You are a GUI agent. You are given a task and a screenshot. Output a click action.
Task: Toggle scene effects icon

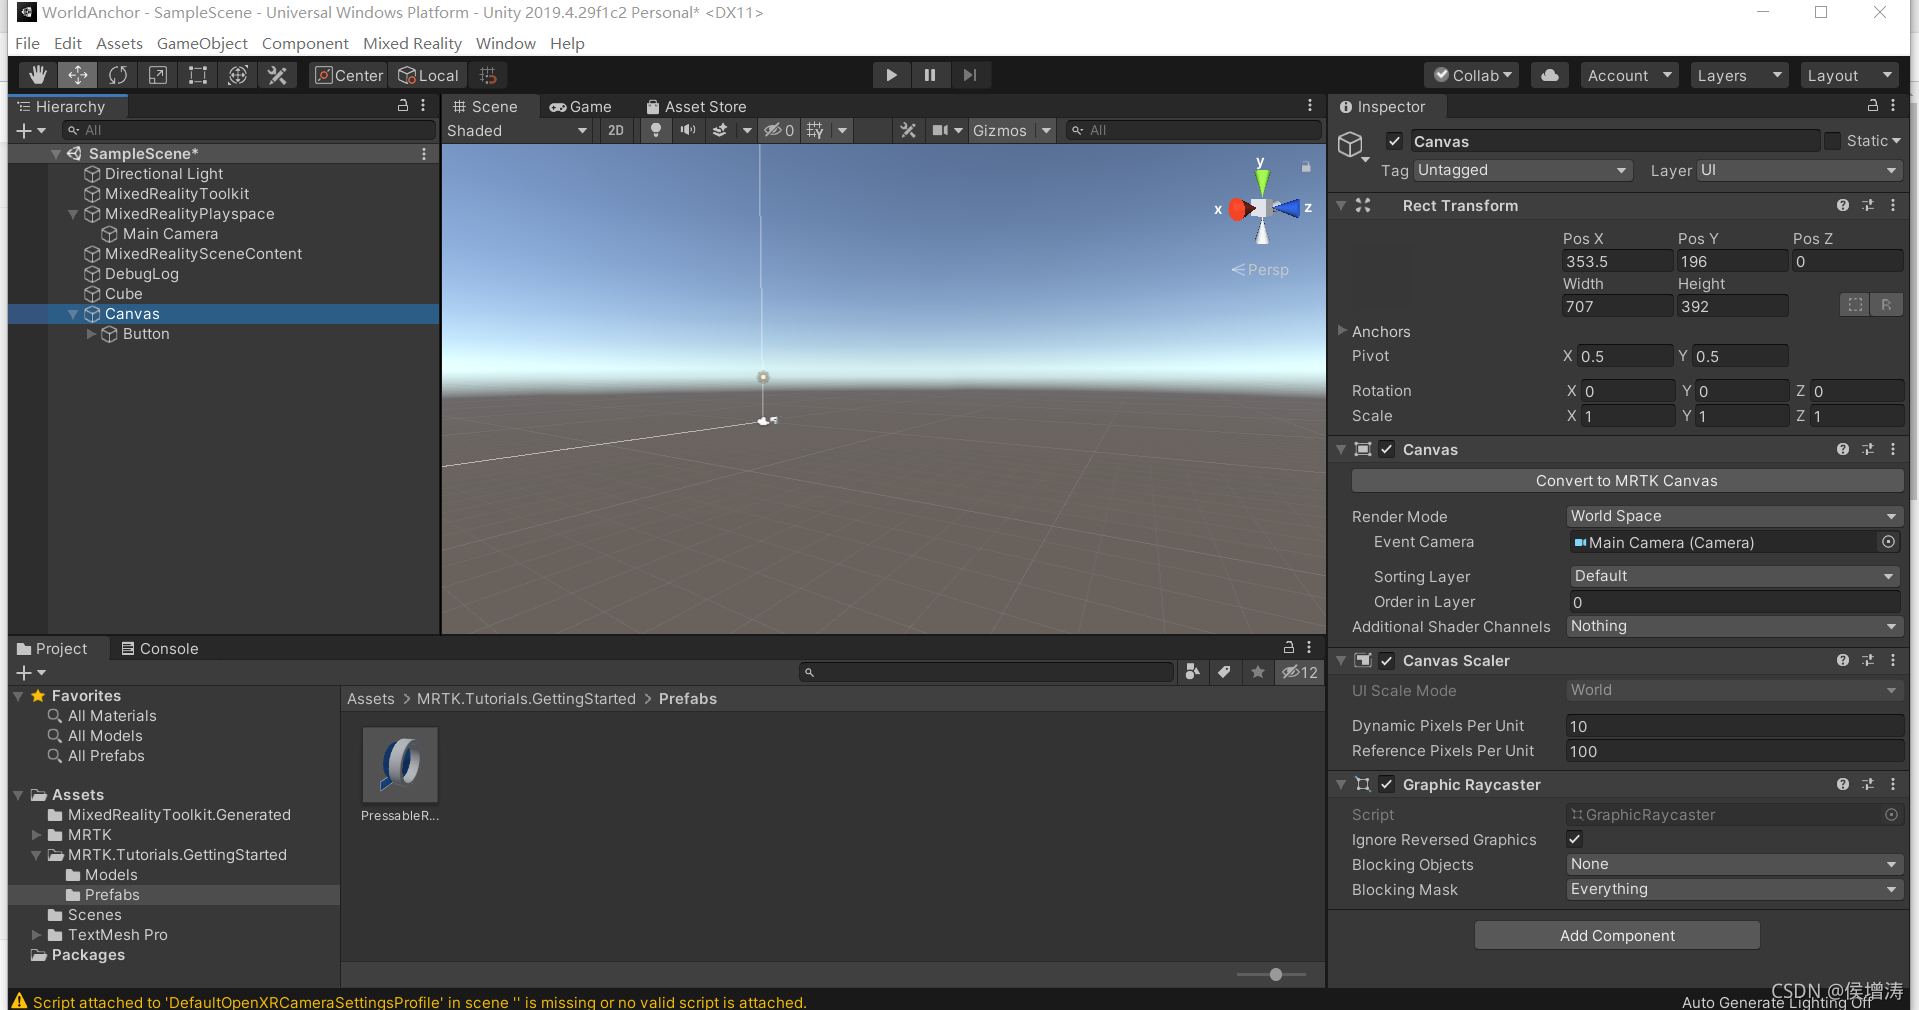[720, 130]
